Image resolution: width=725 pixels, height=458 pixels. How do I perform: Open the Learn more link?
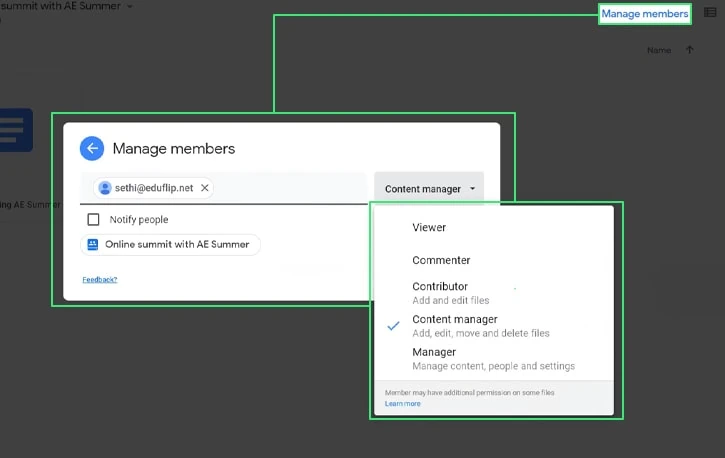click(x=403, y=403)
